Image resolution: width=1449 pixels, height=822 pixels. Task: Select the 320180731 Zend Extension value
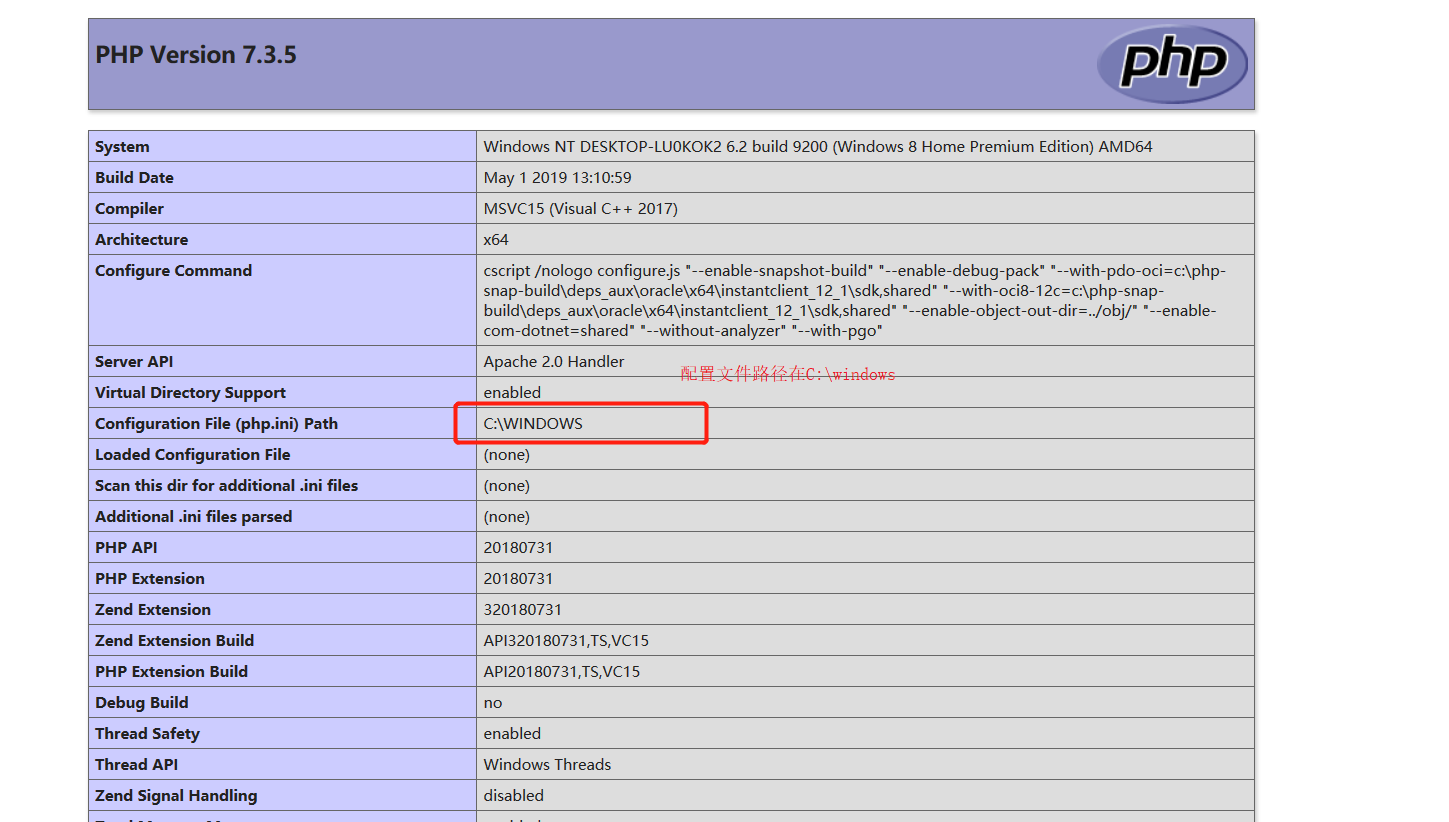click(523, 610)
